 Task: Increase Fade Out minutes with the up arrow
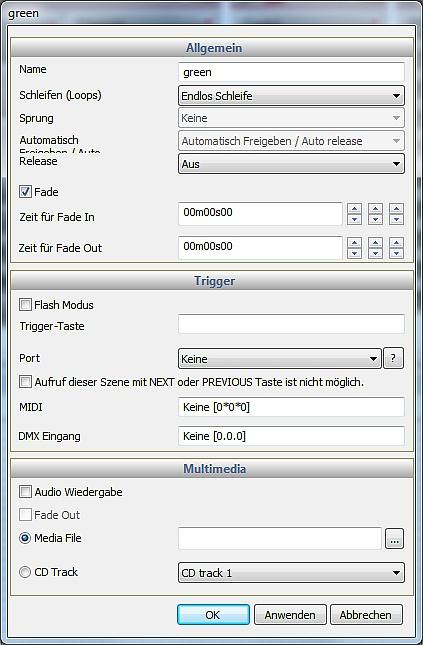(x=354, y=242)
